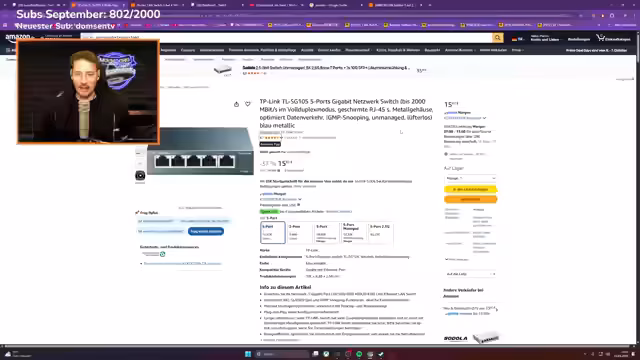Expand the Auf die Liste dropdown
Screen dimensions: 640x360
coord(470,274)
